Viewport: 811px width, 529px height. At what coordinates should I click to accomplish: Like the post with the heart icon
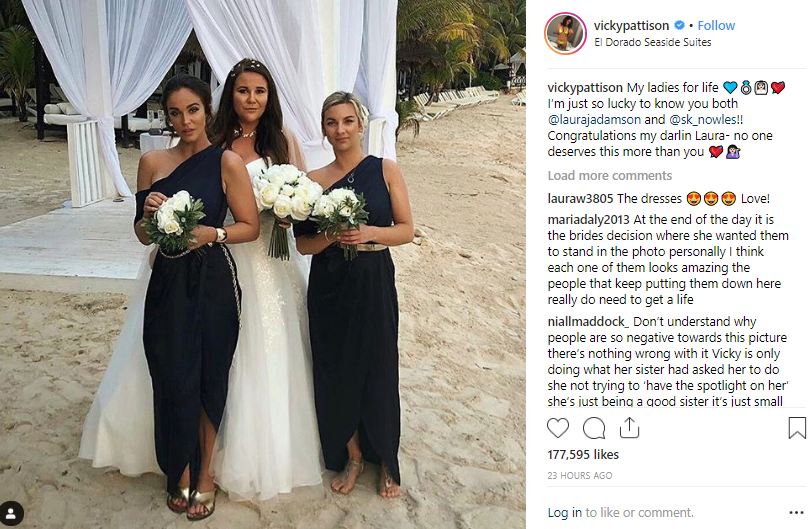558,428
